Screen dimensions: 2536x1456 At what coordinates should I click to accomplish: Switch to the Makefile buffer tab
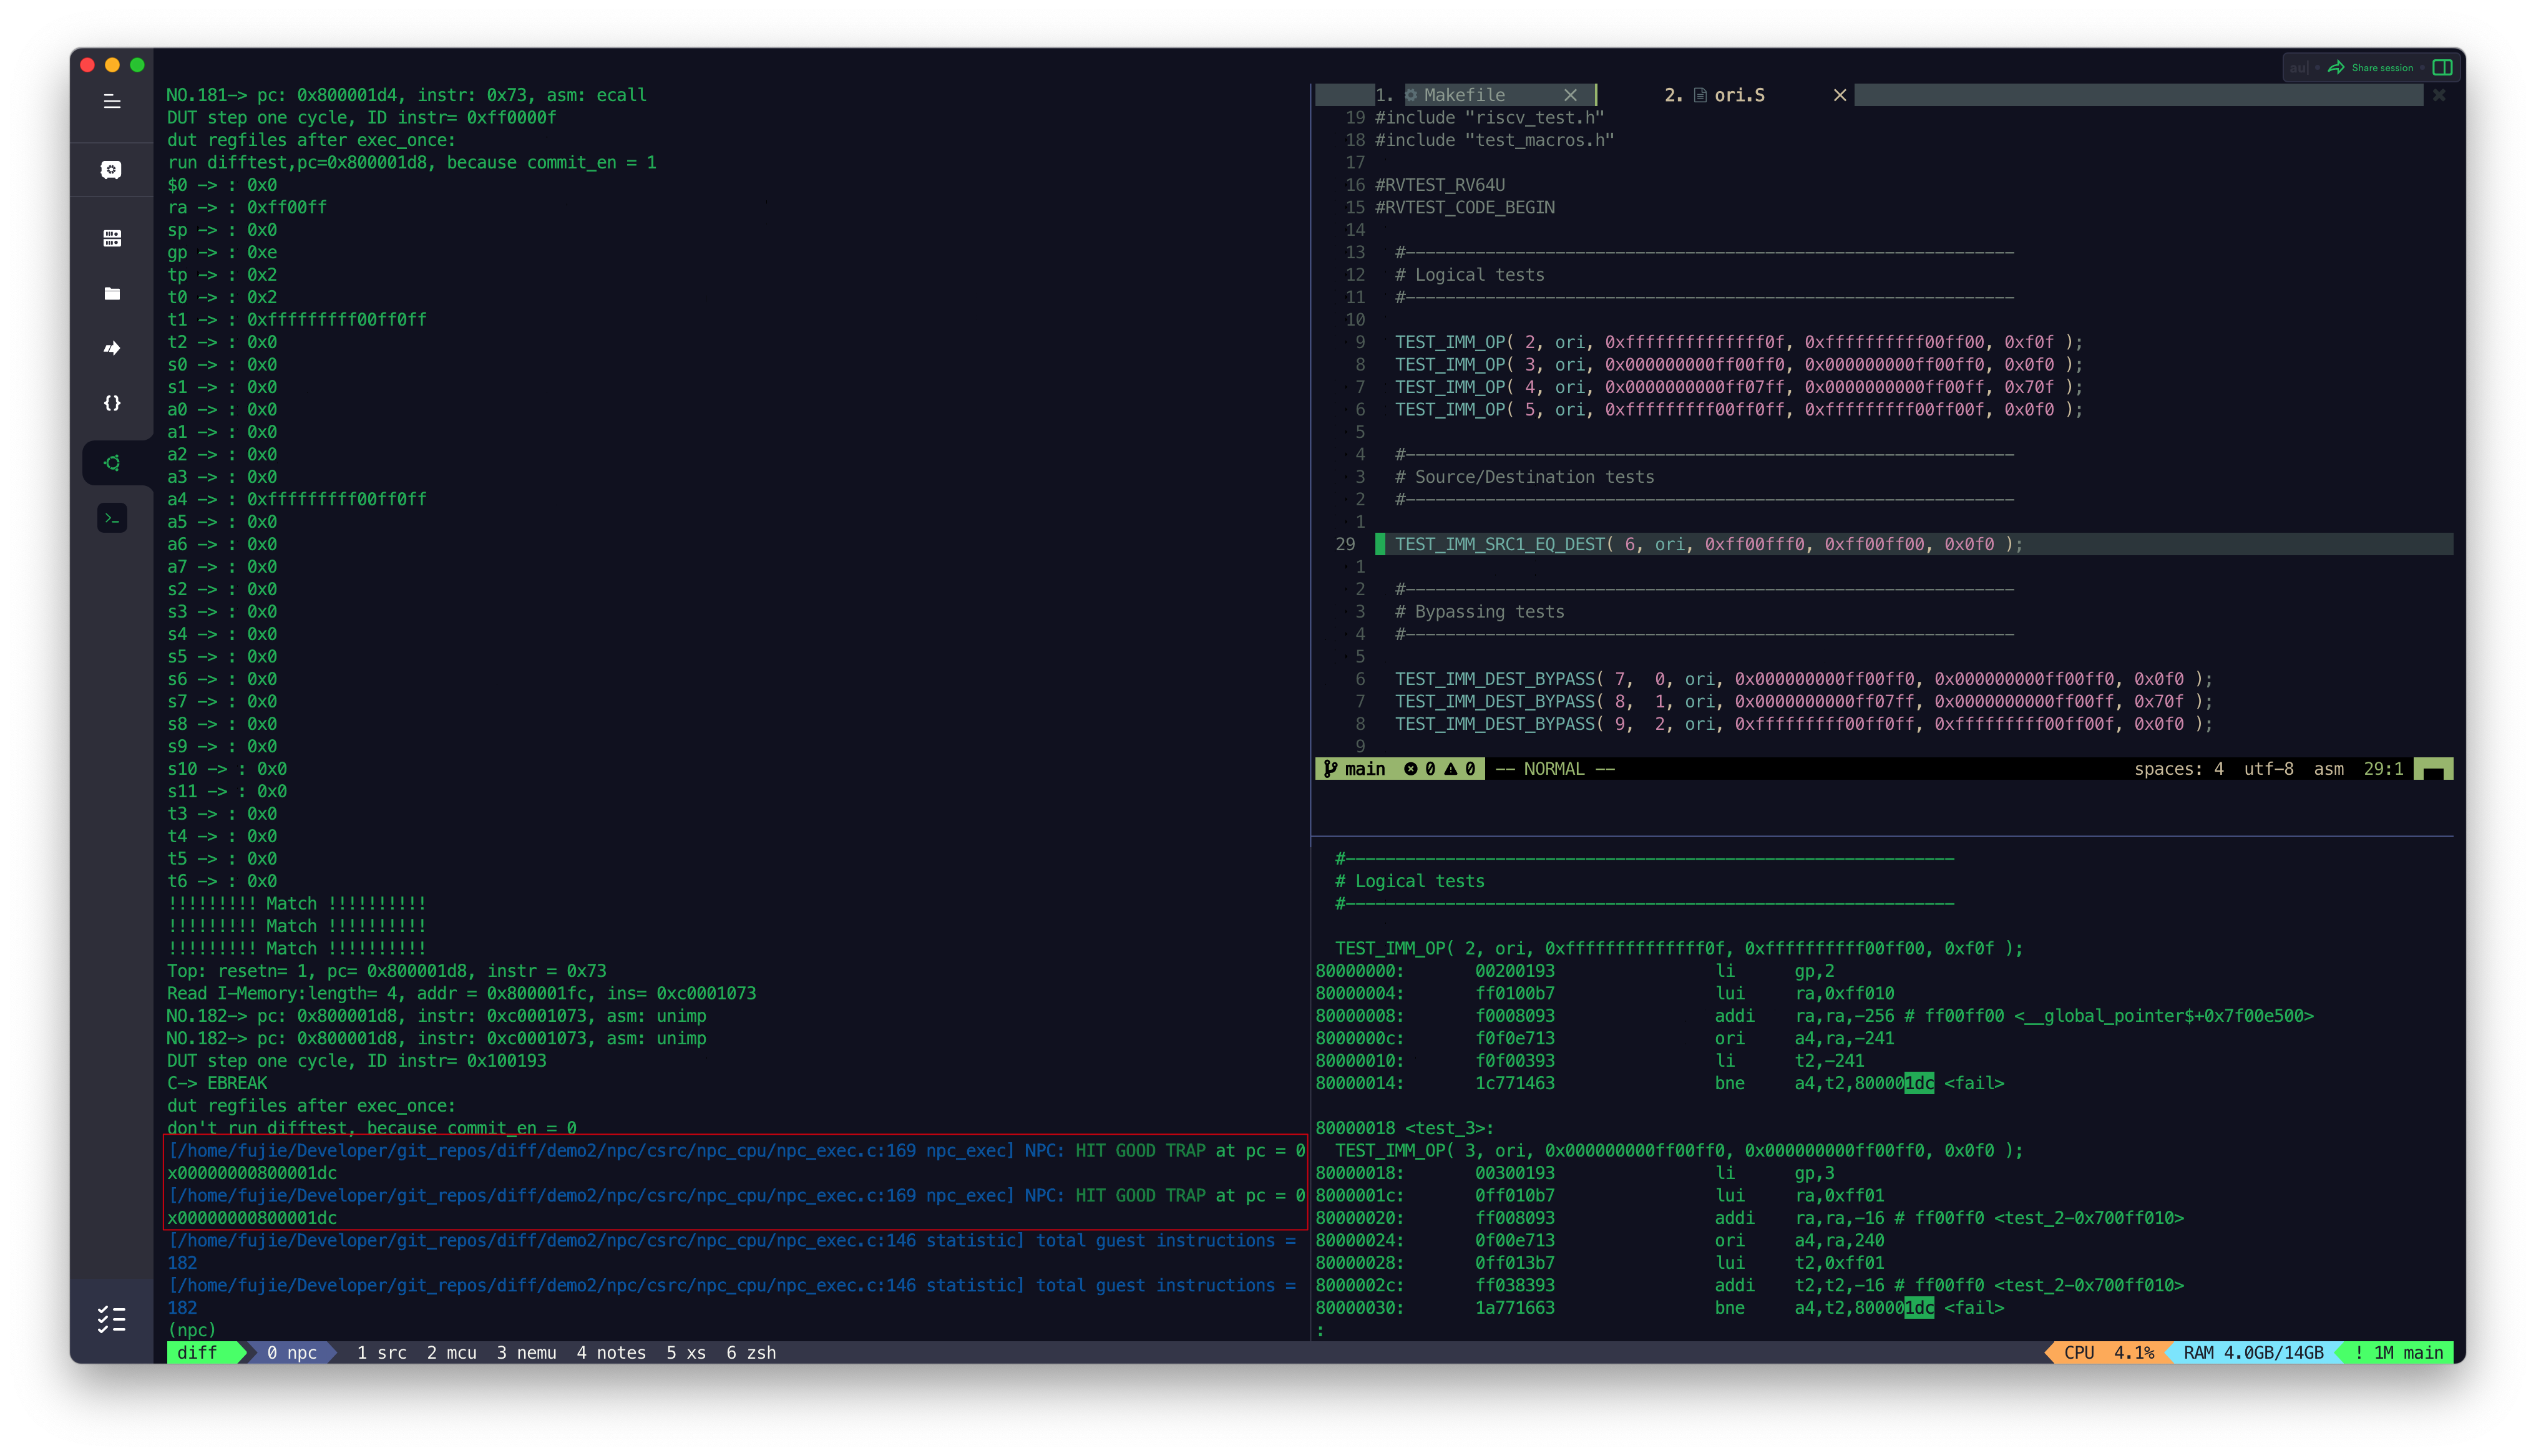pos(1464,95)
